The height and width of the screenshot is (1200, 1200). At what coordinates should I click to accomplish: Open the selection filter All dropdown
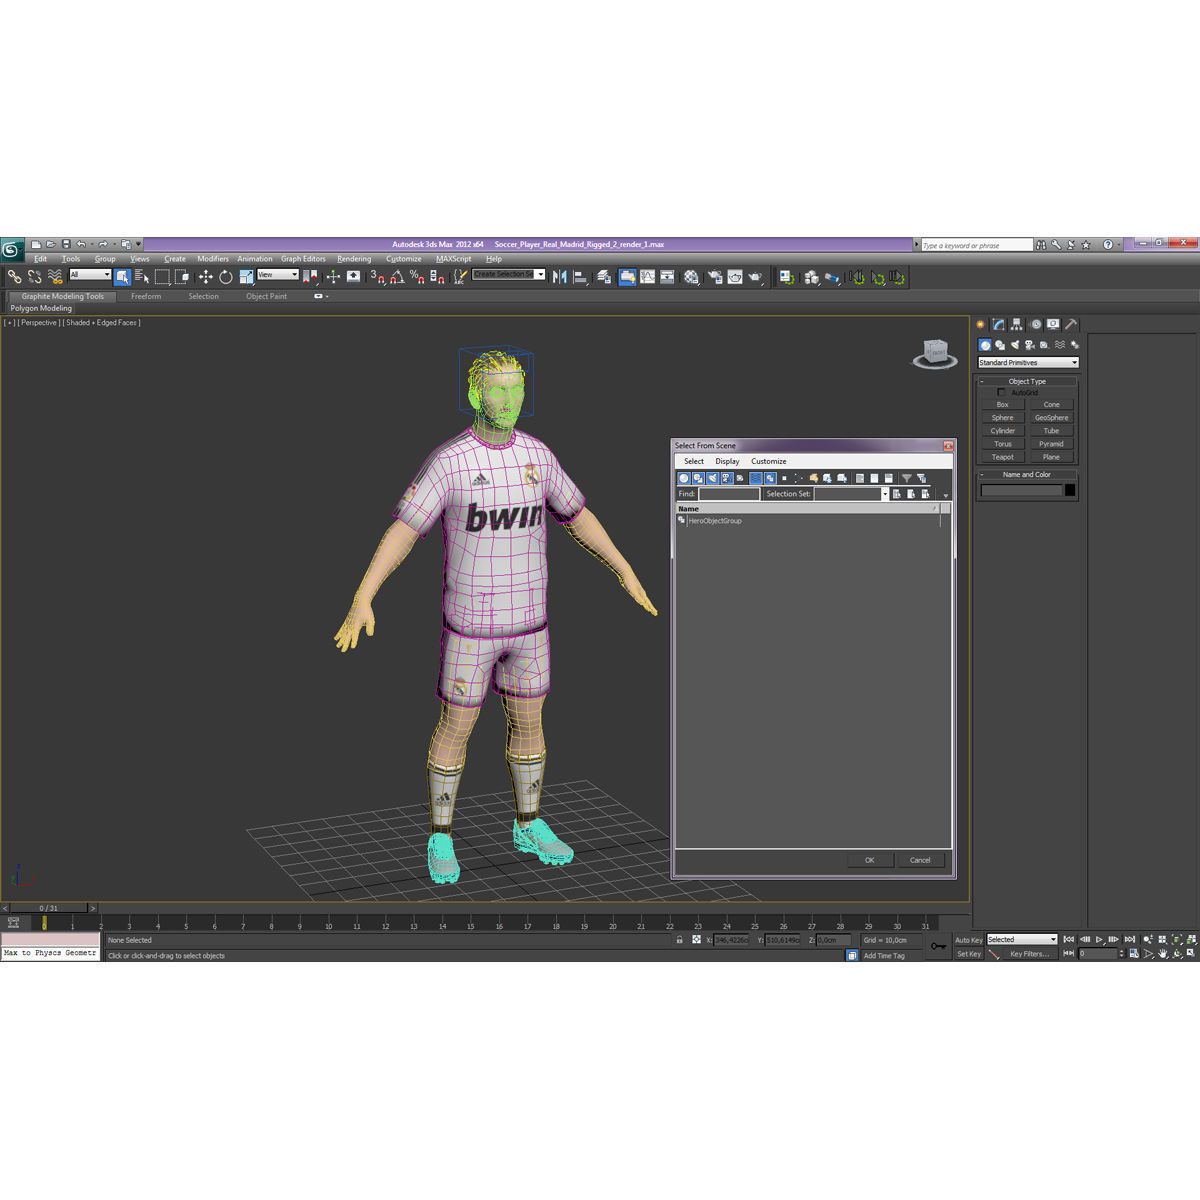pyautogui.click(x=89, y=274)
